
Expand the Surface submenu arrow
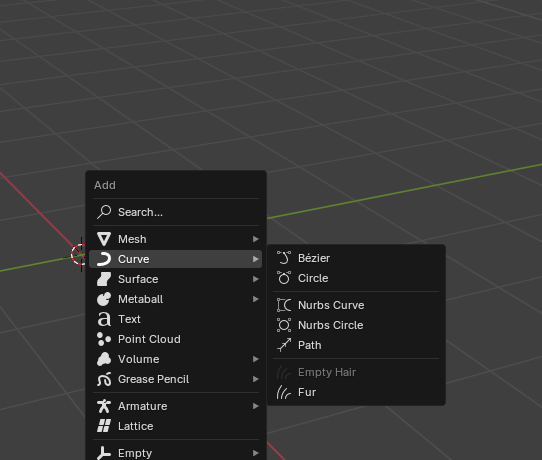[255, 279]
